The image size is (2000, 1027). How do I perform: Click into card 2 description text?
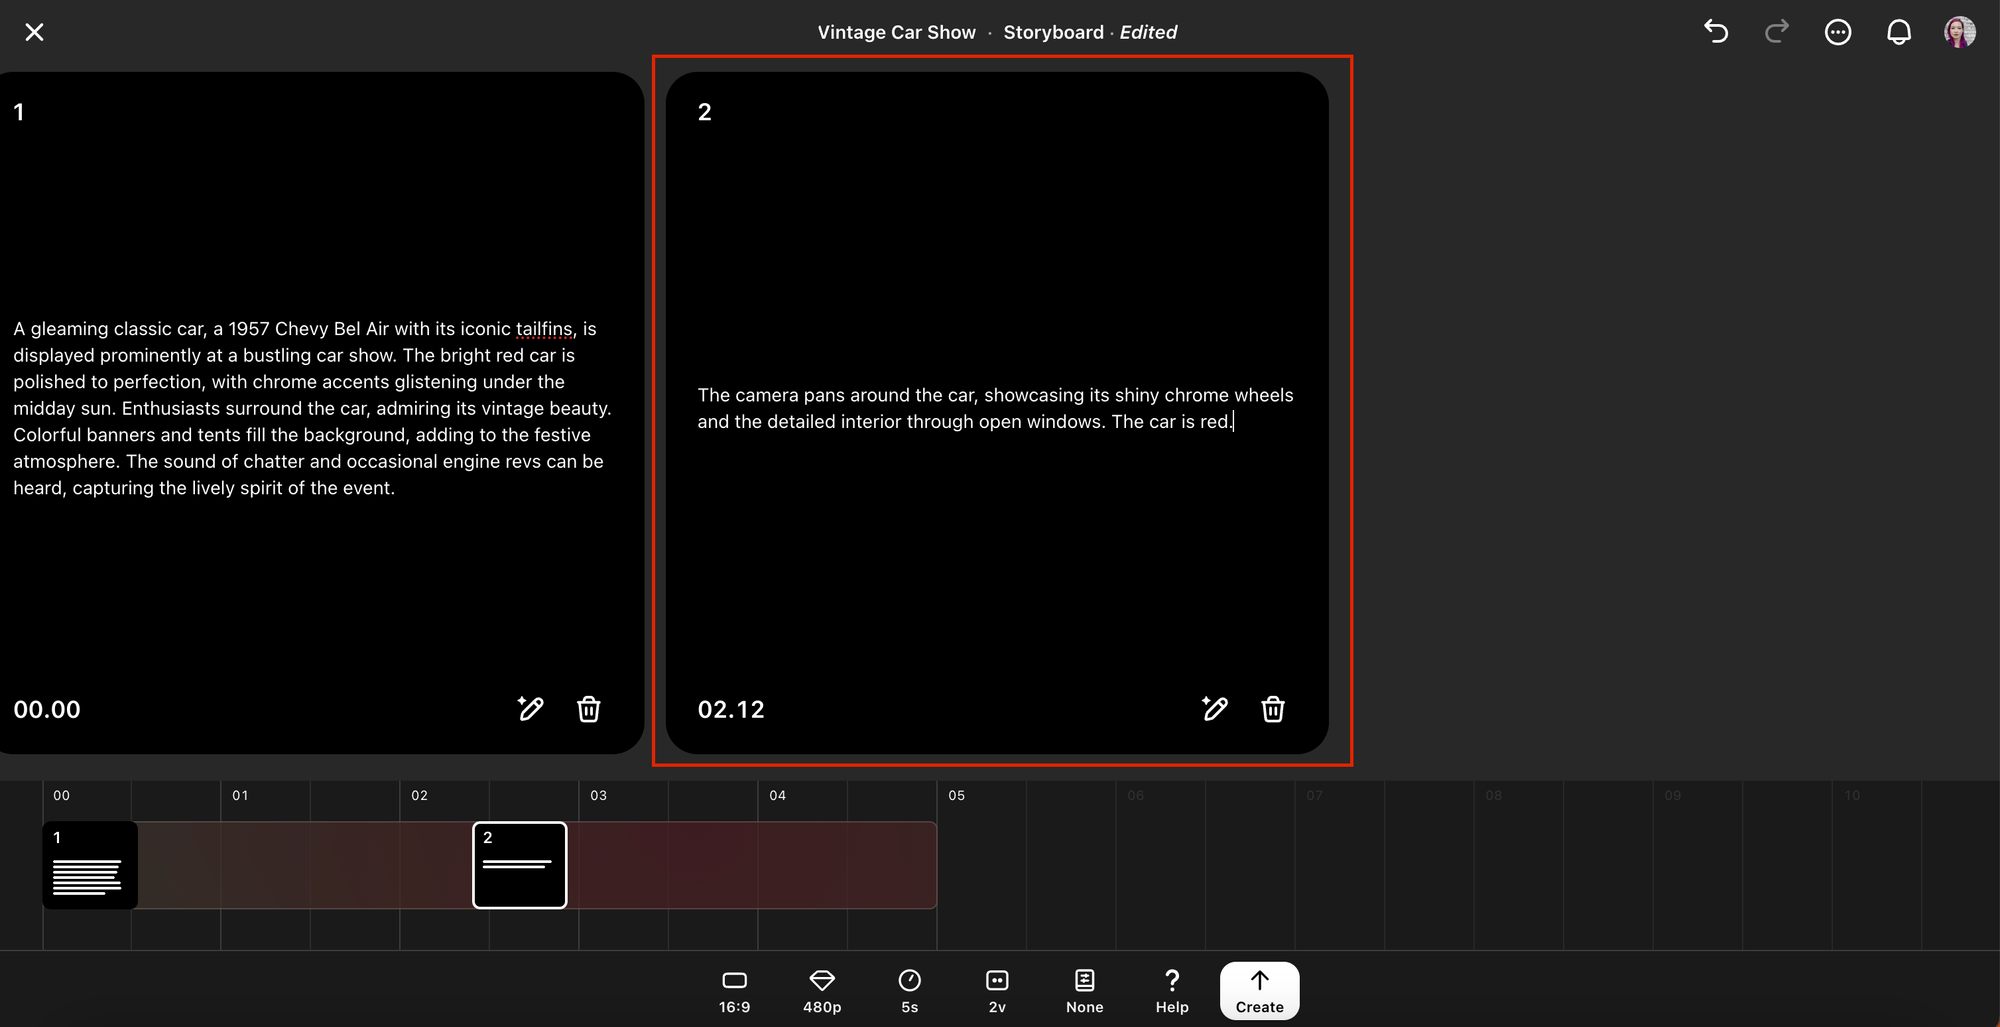coord(995,409)
